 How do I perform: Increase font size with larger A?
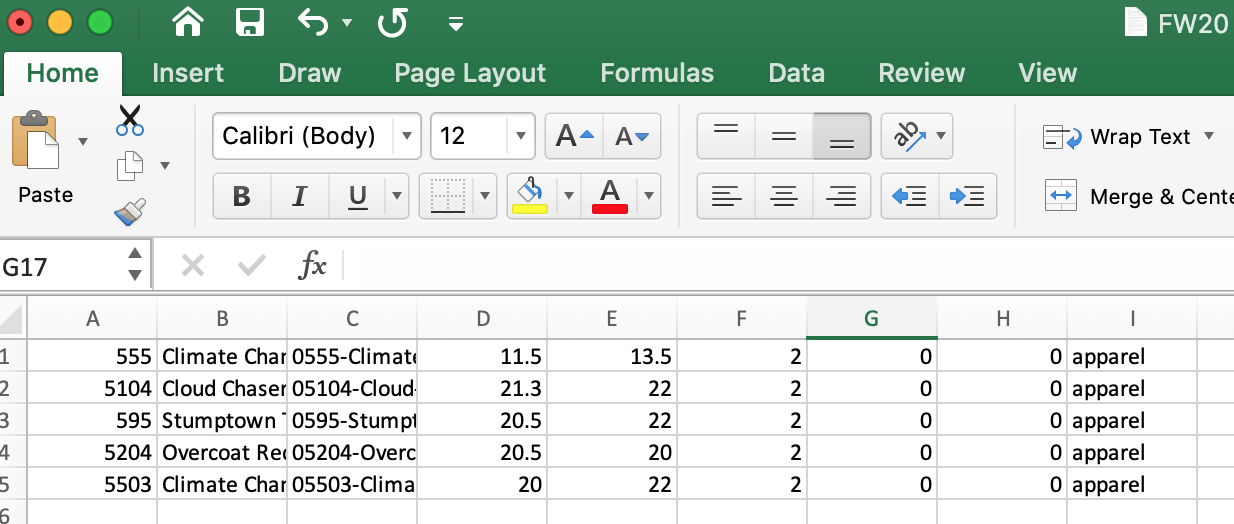pos(574,136)
